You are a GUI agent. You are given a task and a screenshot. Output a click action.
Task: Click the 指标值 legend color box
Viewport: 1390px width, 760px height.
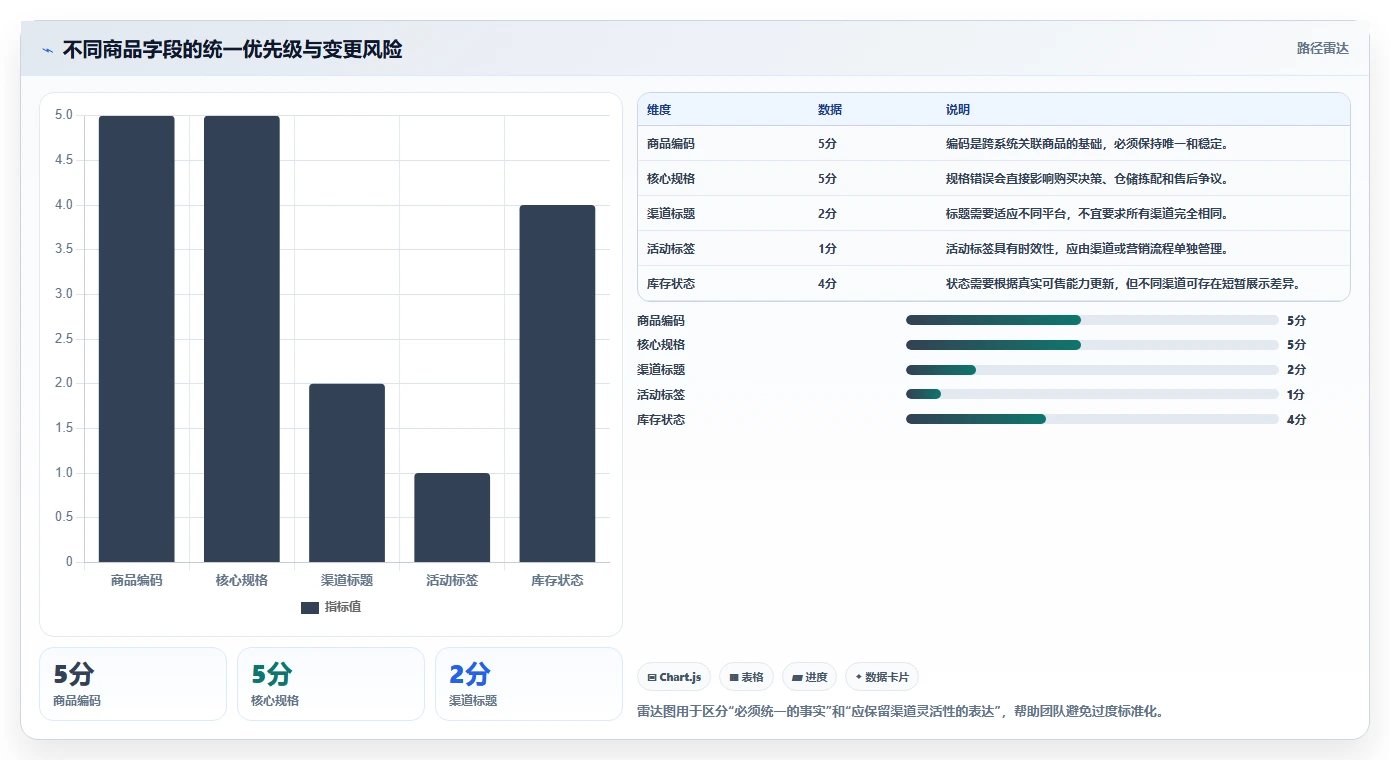309,608
